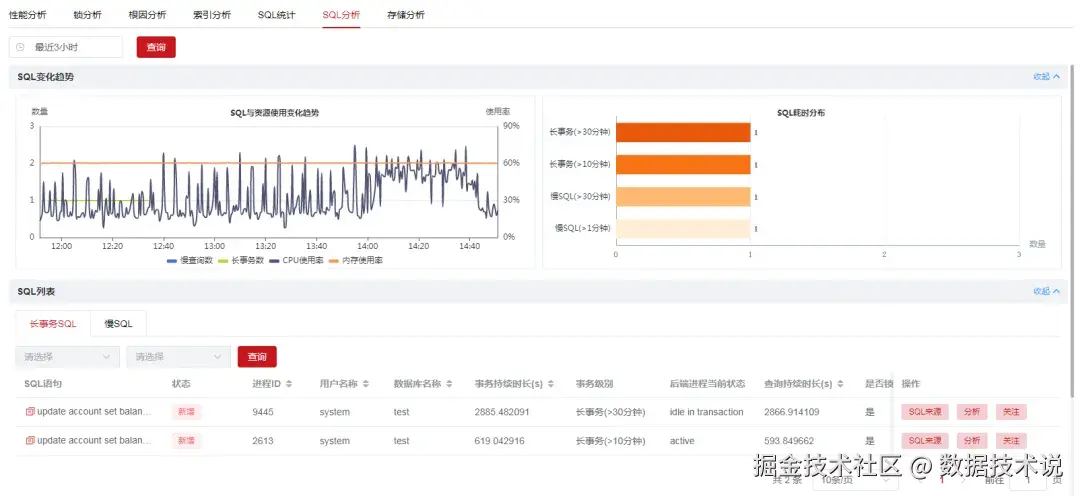Sort by 事务持续时长(s) column arrows
Viewport: 1080px width, 496px height.
[x=551, y=384]
